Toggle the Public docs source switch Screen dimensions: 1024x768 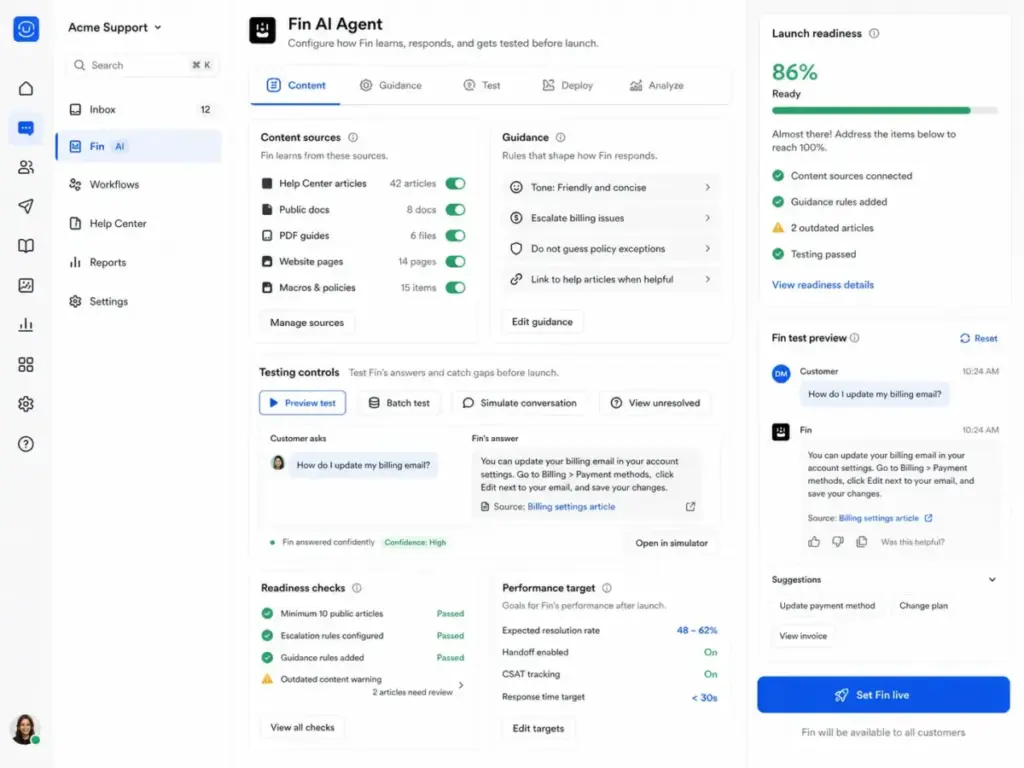[x=455, y=210]
